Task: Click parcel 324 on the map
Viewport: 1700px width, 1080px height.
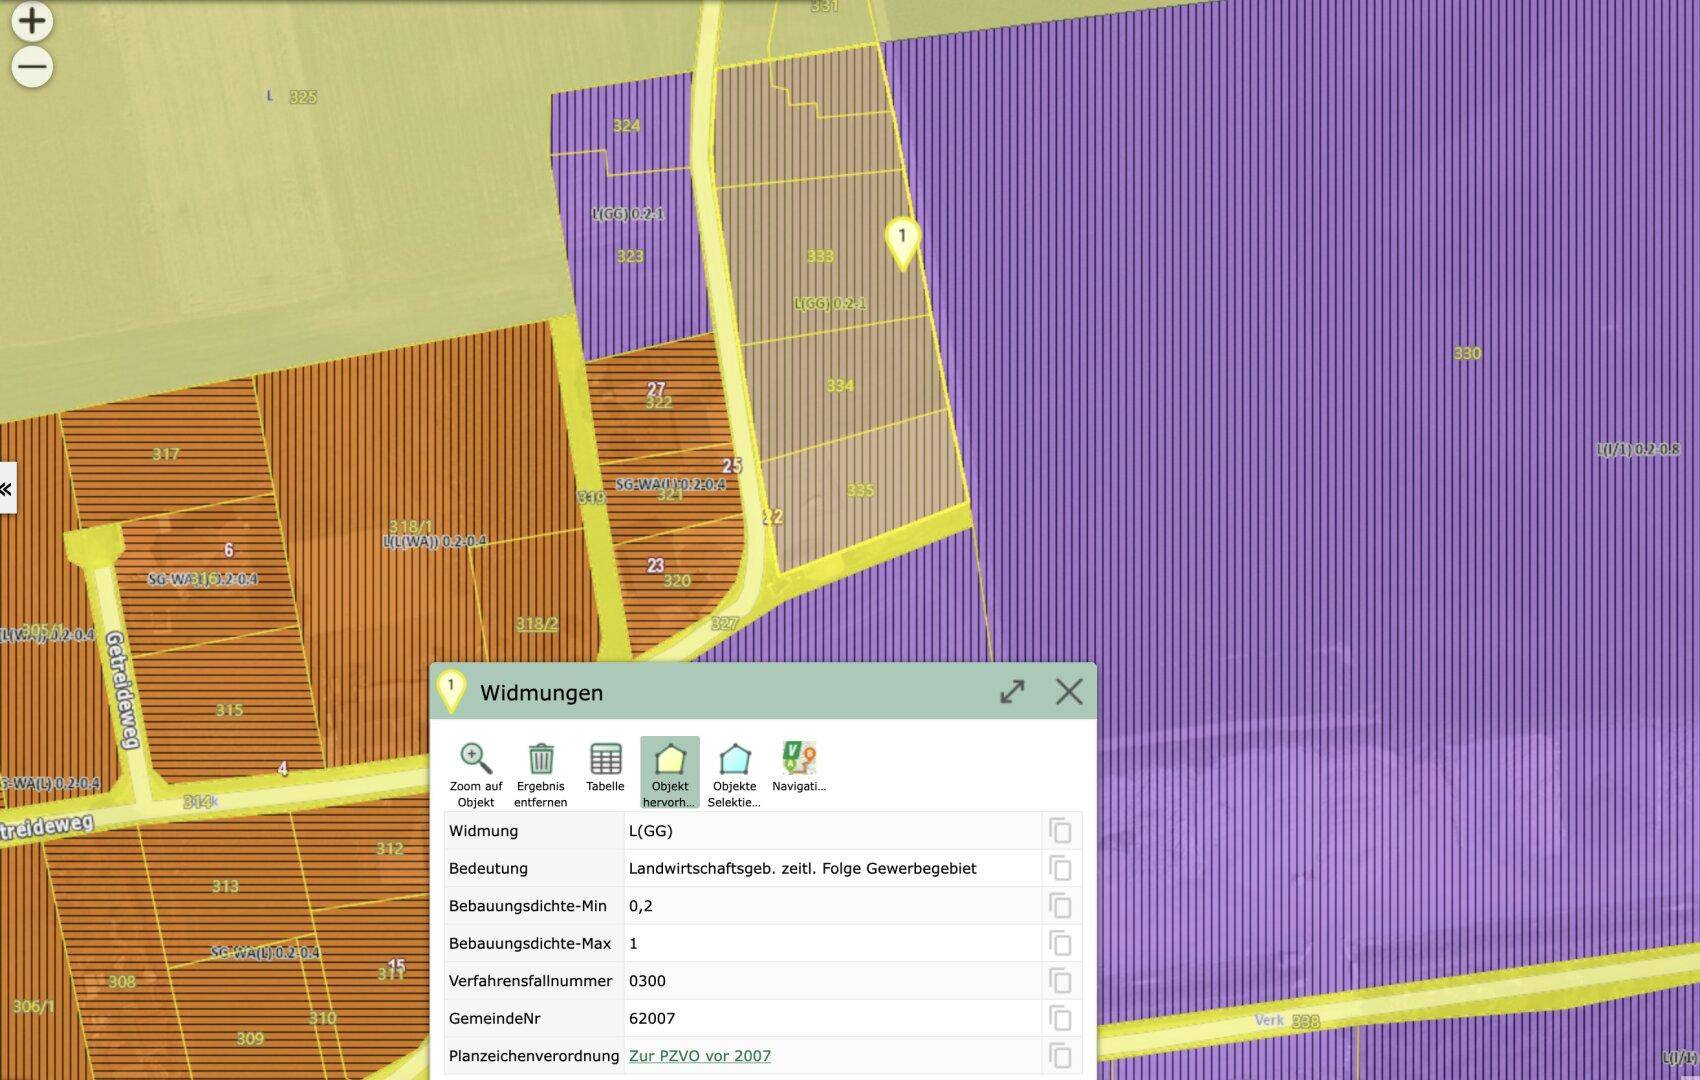Action: coord(626,125)
